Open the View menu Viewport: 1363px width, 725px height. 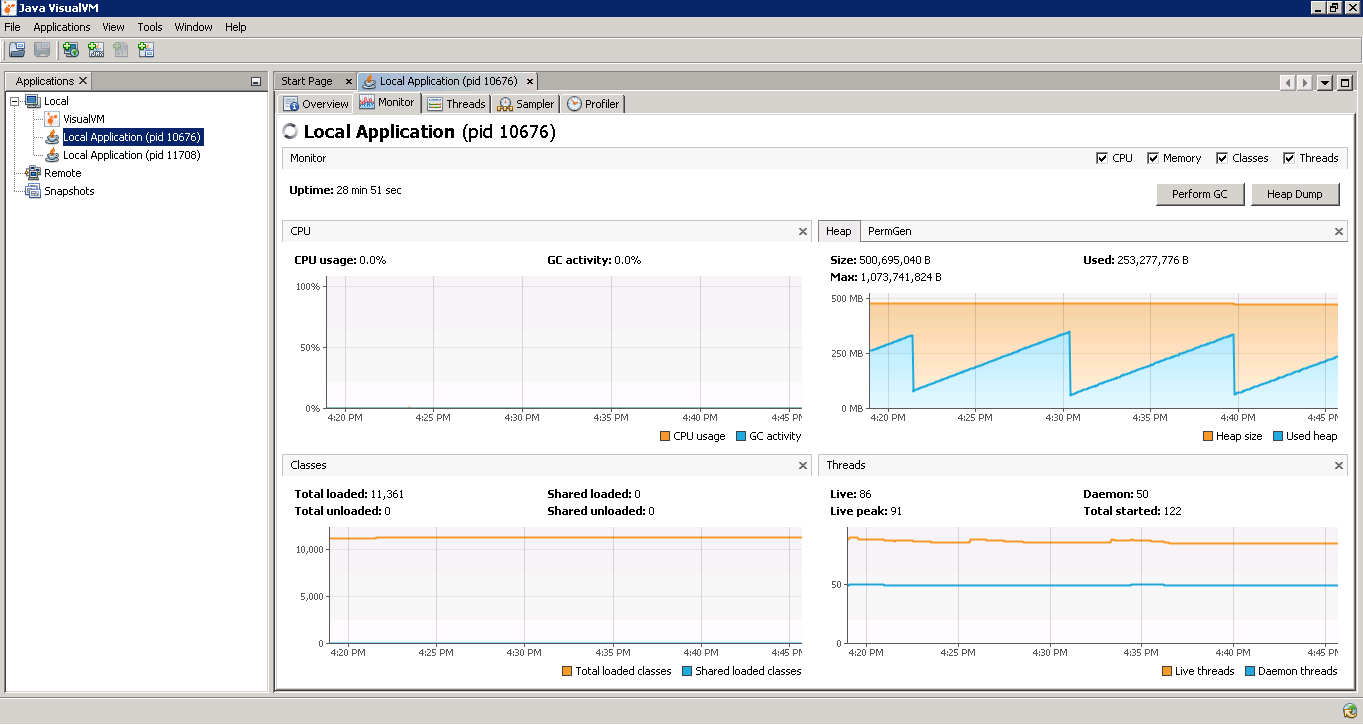click(x=113, y=27)
